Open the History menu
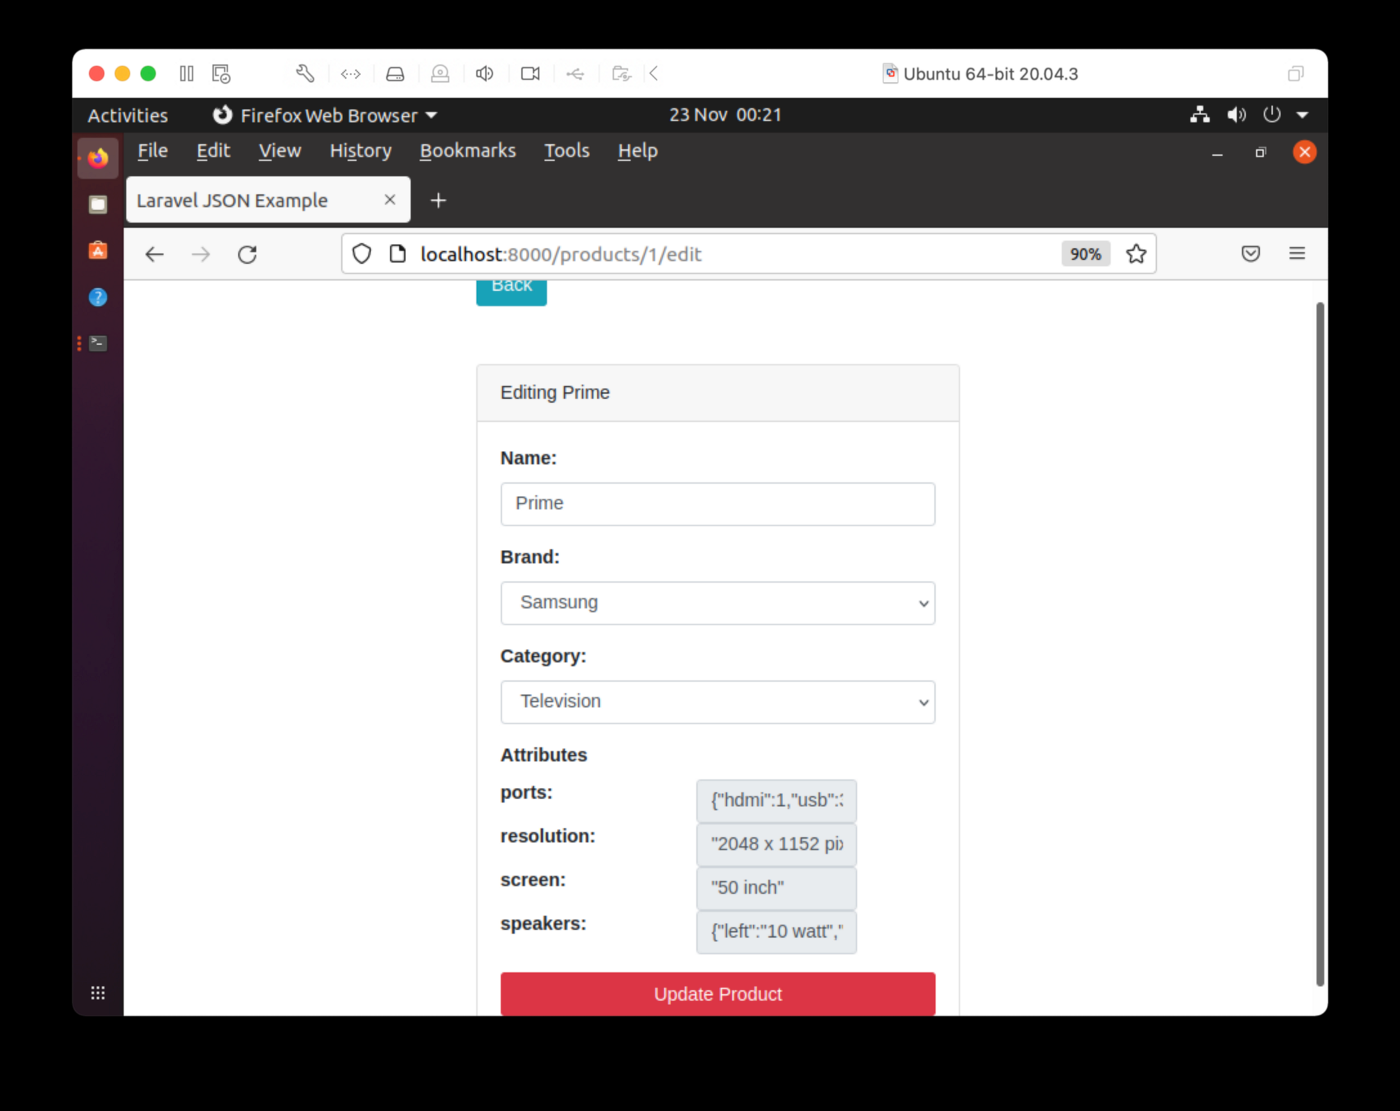1400x1111 pixels. pyautogui.click(x=361, y=151)
